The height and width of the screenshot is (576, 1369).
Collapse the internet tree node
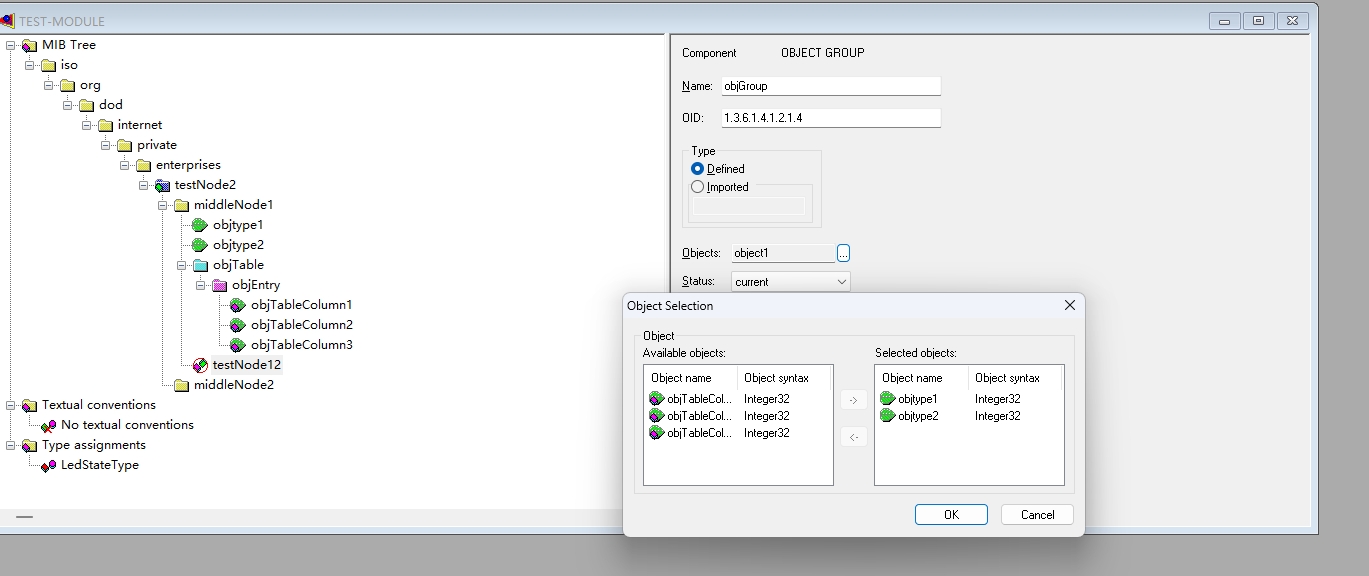tap(87, 125)
